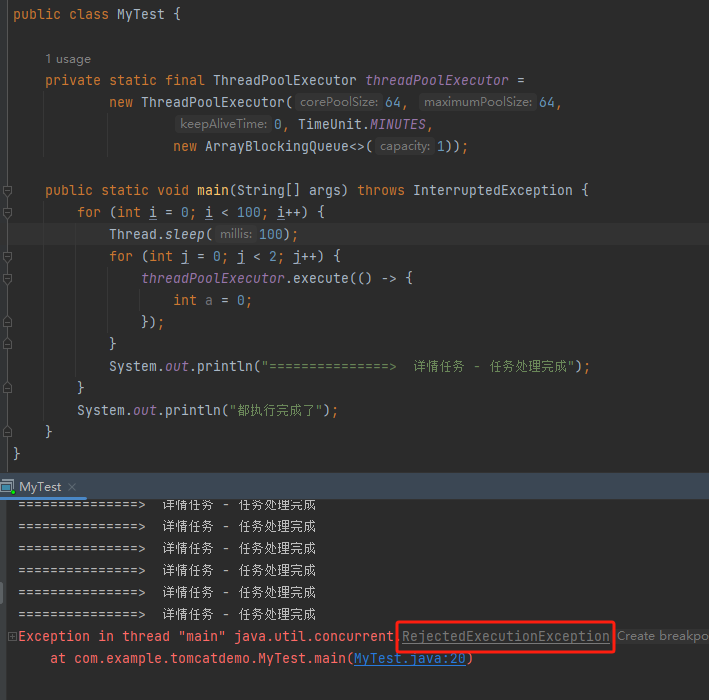Open the RejectedExecutionException link
This screenshot has height=700, width=709.
[x=506, y=636]
